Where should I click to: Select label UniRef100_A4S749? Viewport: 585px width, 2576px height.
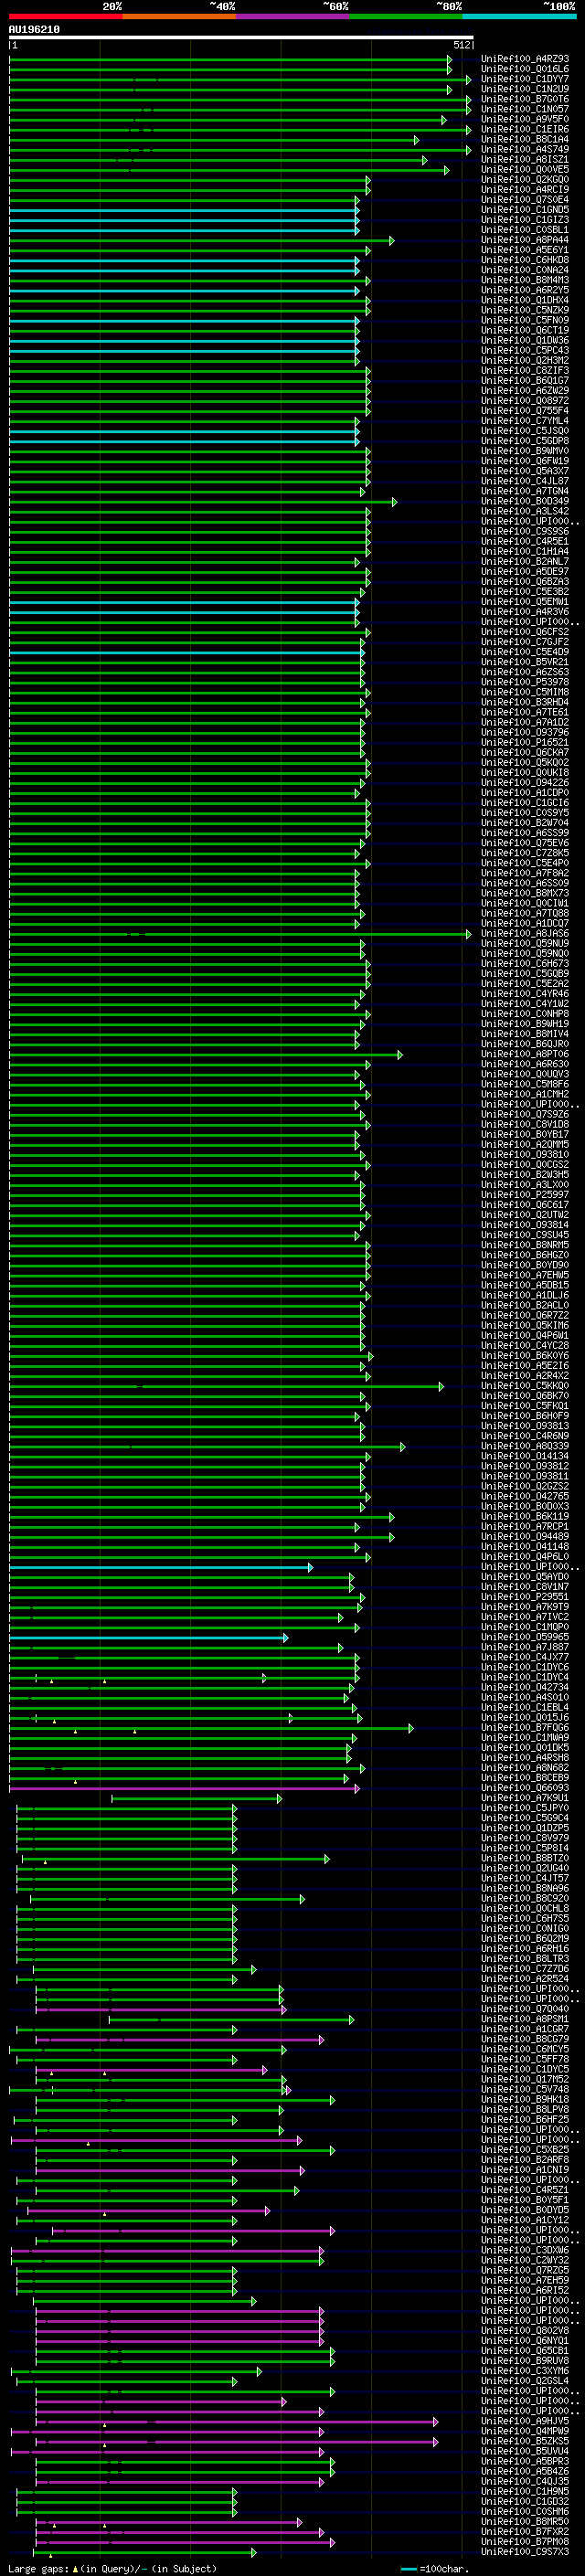click(x=525, y=149)
